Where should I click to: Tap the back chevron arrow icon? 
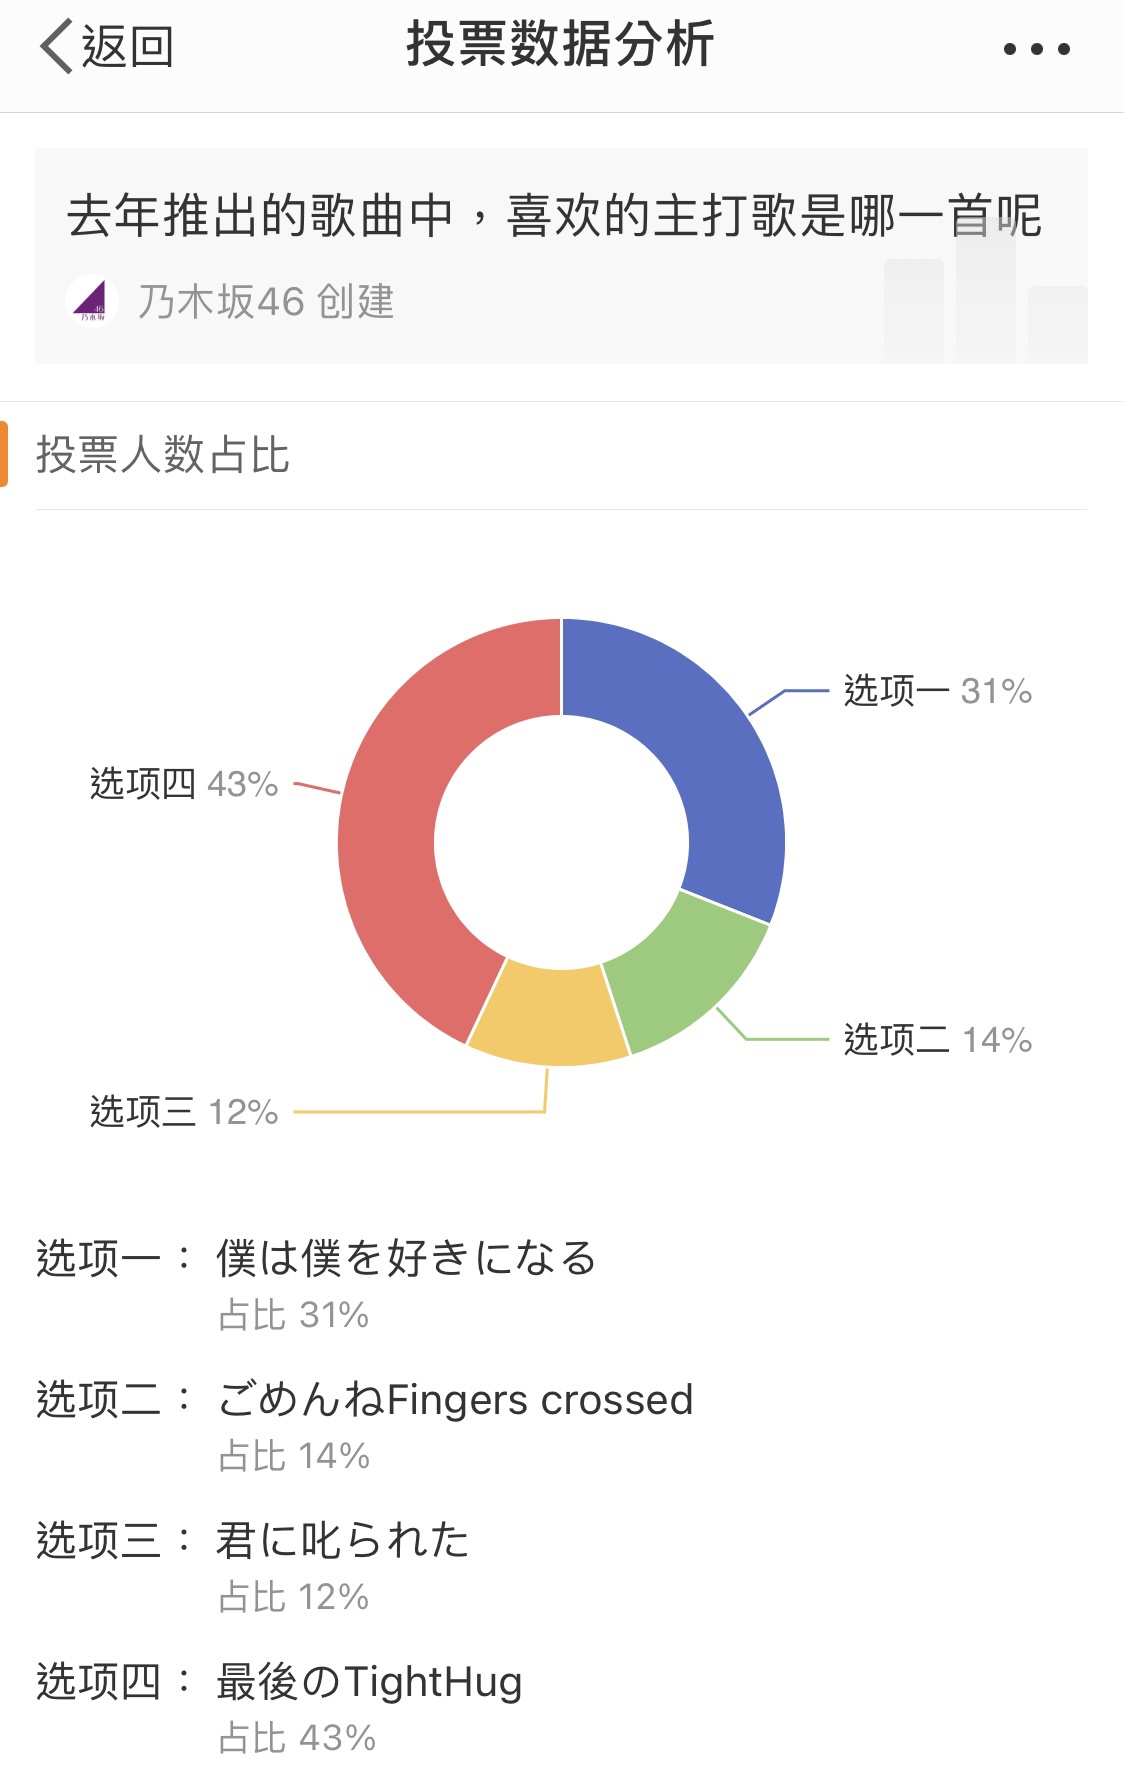[x=56, y=47]
